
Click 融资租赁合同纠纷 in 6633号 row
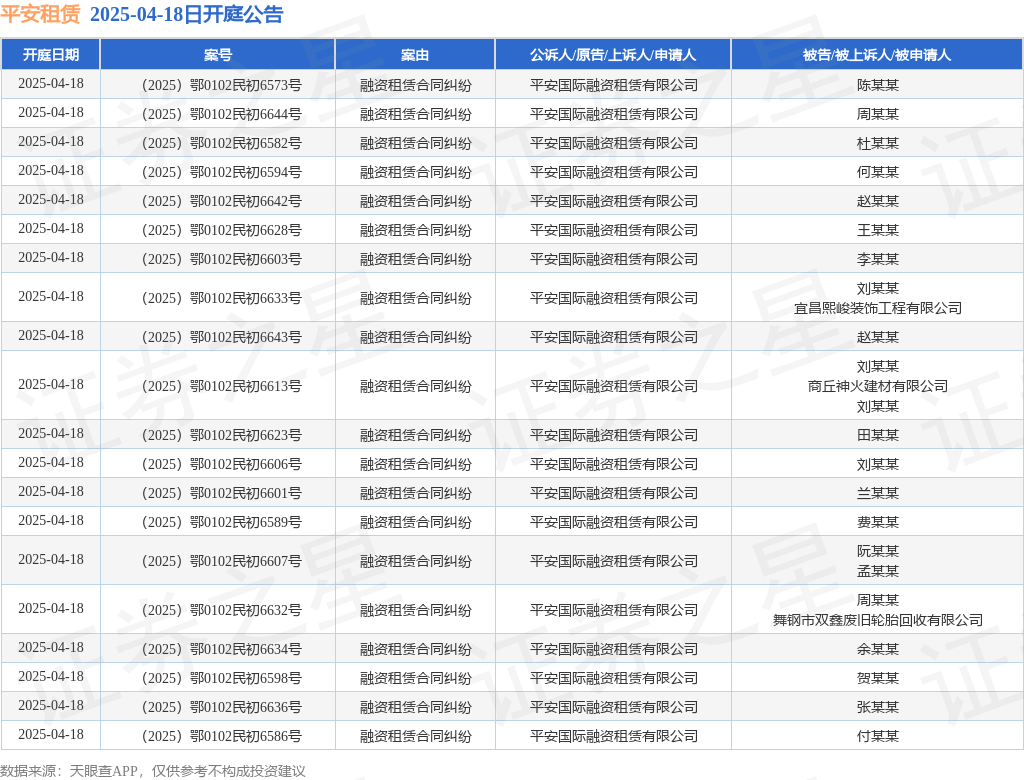(415, 298)
